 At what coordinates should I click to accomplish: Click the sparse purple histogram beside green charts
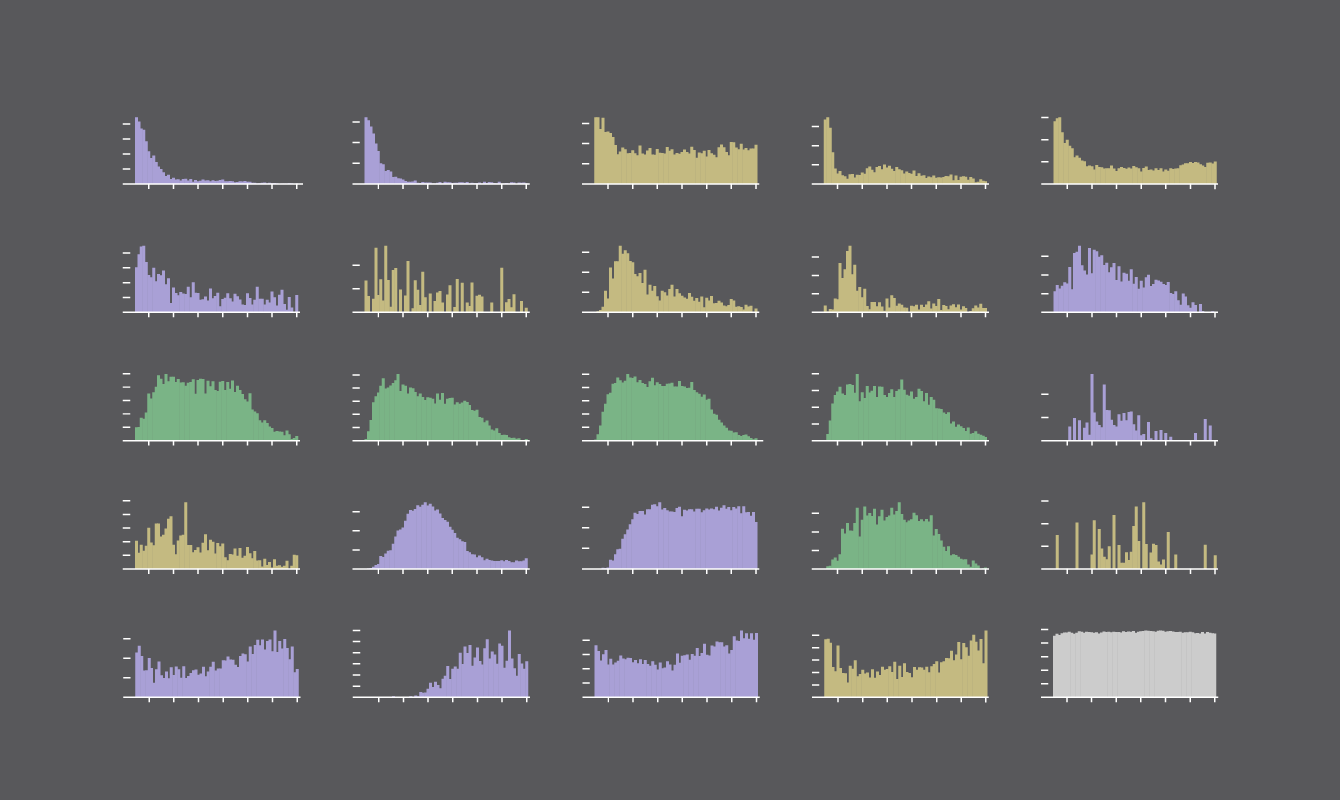(1134, 410)
